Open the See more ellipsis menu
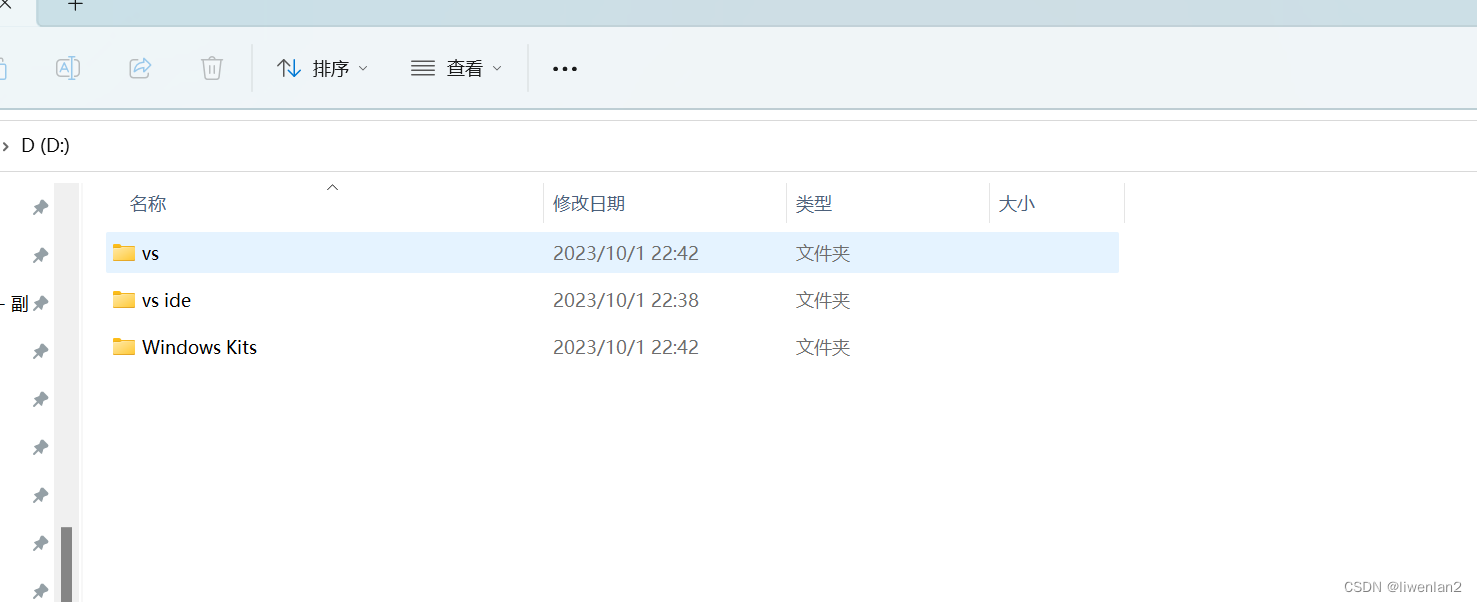 click(565, 68)
